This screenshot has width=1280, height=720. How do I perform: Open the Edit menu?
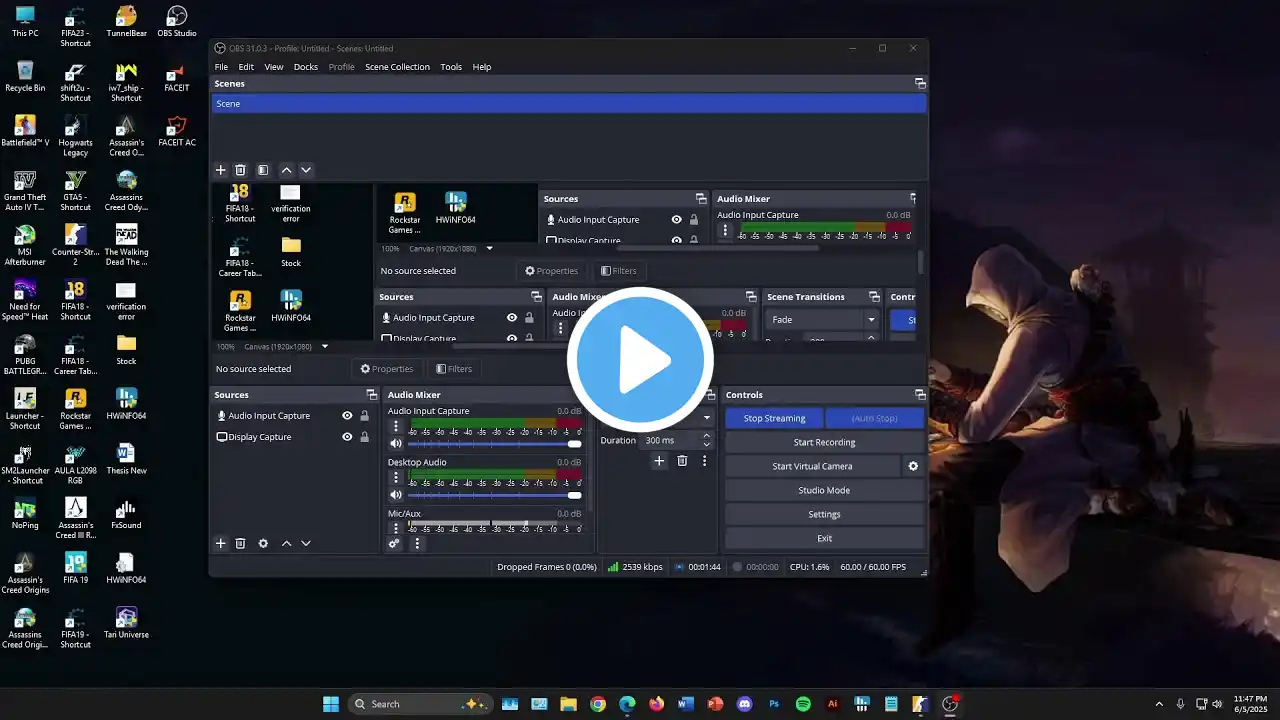click(246, 67)
